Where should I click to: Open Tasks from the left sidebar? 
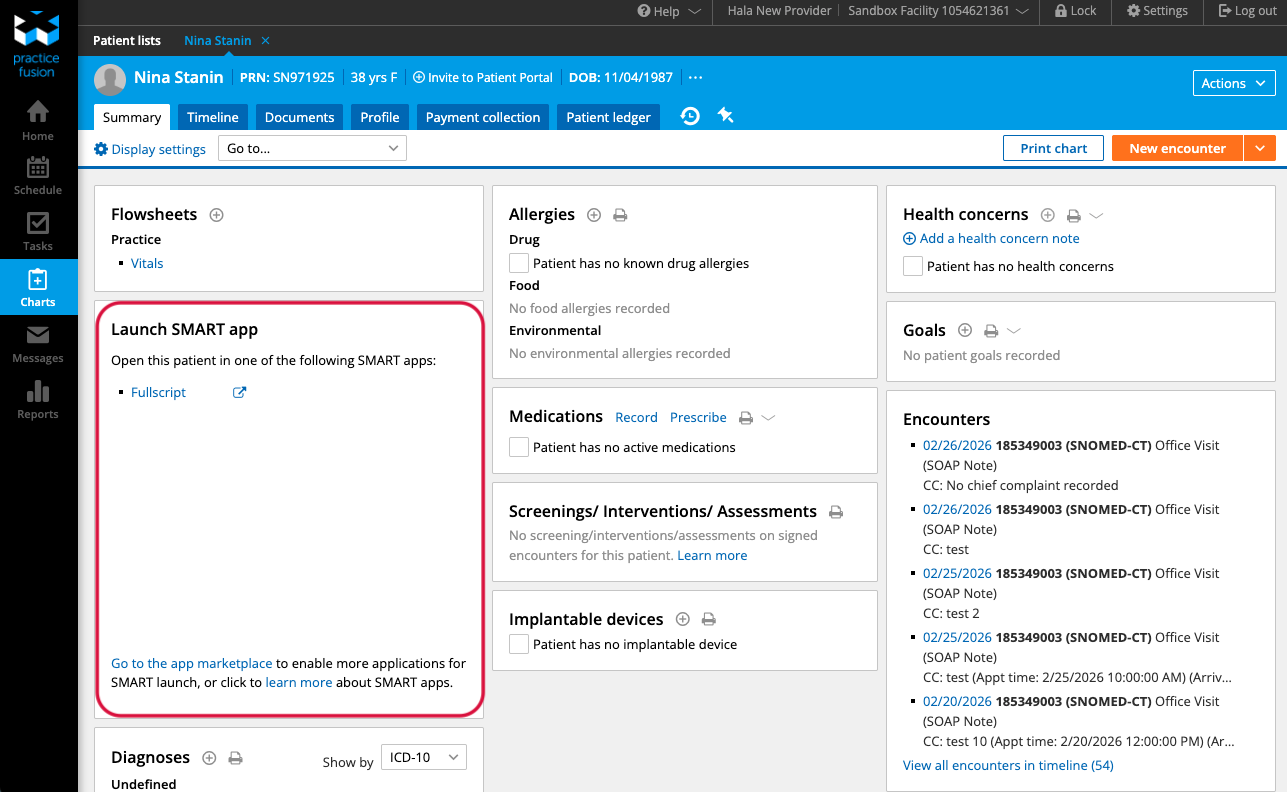(x=38, y=231)
